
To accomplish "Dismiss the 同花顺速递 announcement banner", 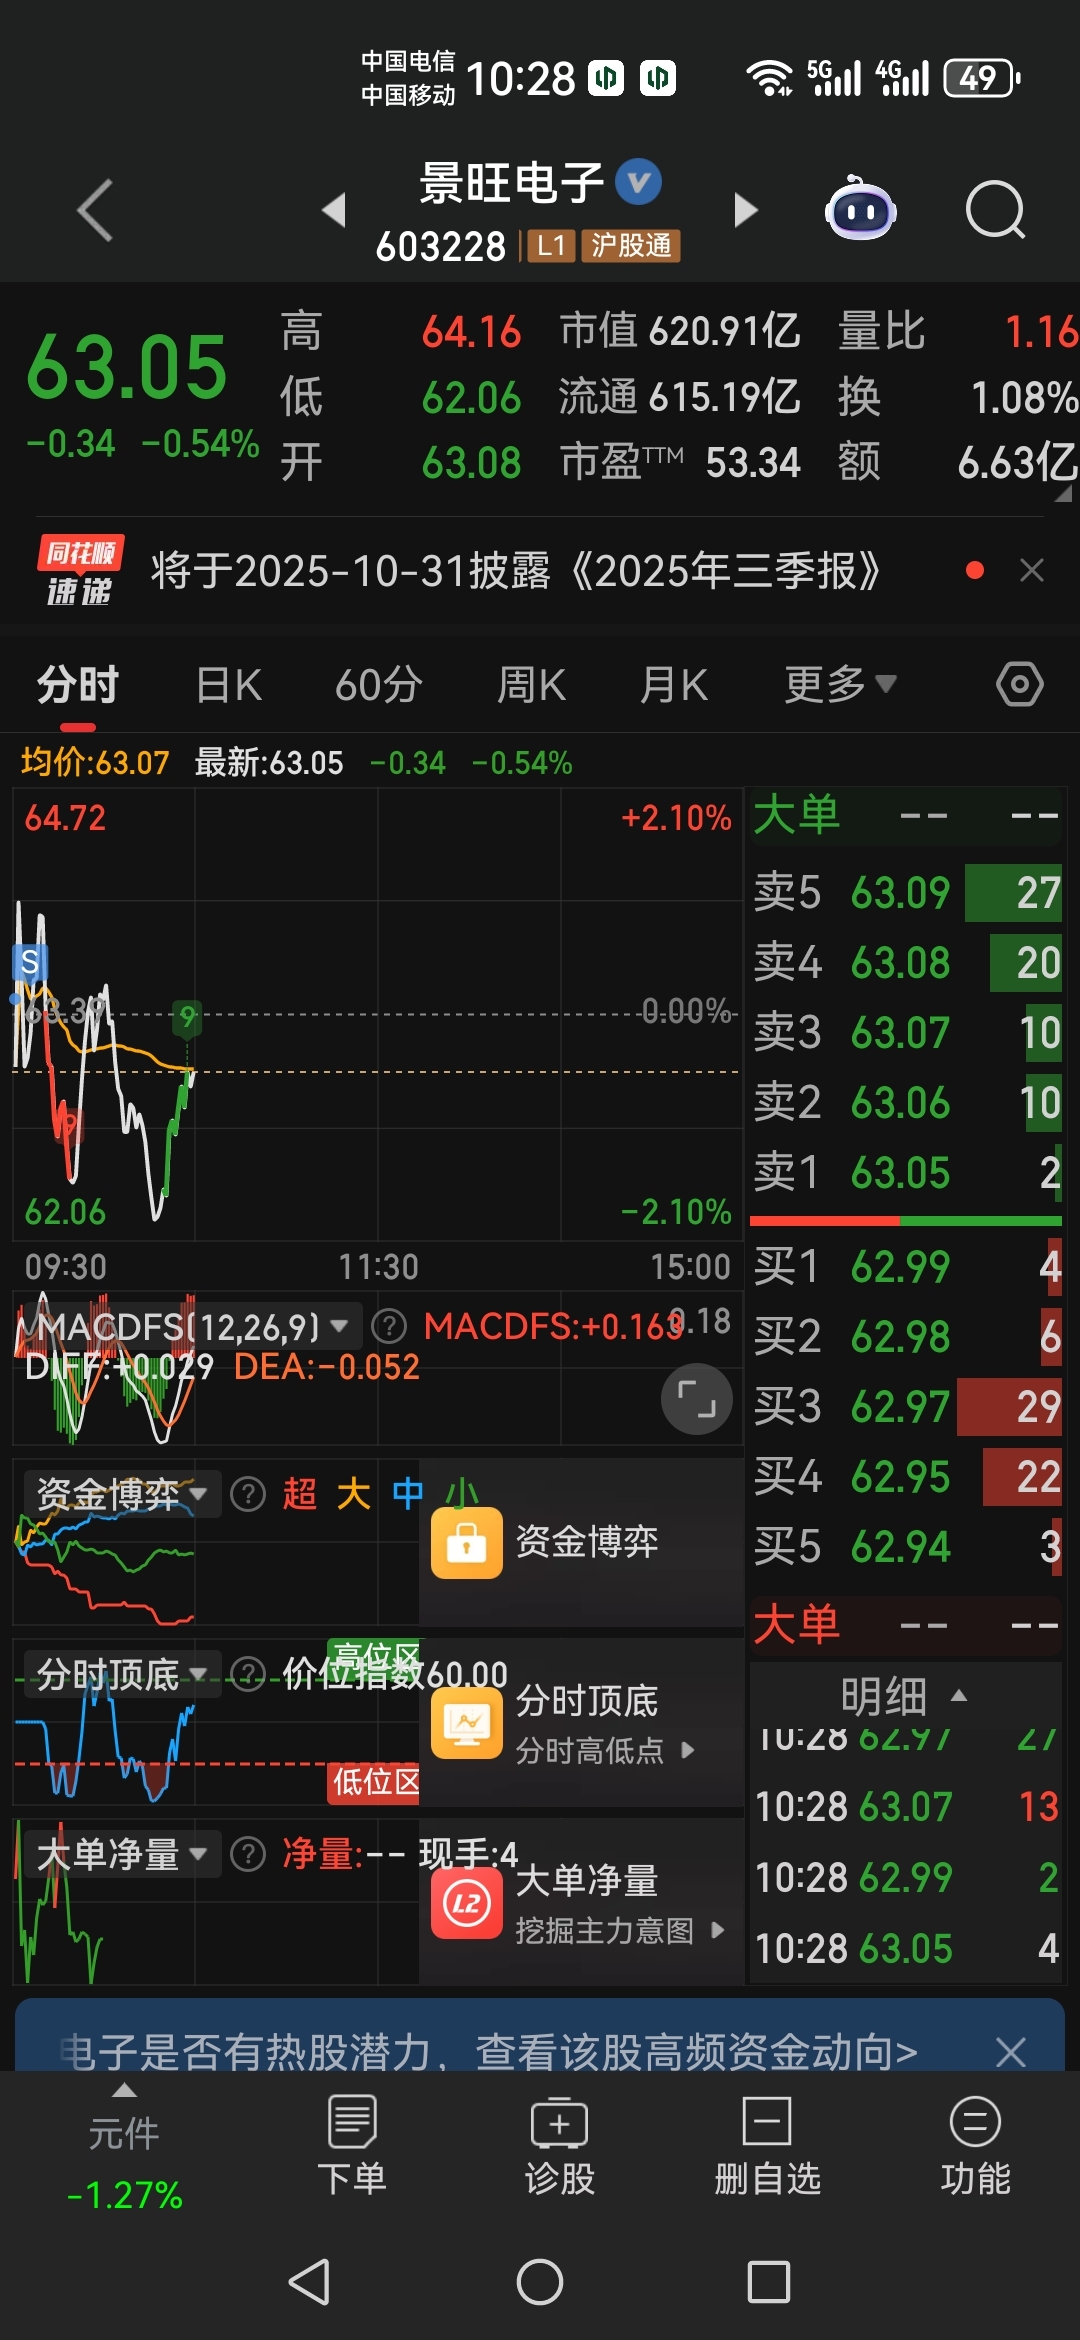I will (x=1032, y=570).
